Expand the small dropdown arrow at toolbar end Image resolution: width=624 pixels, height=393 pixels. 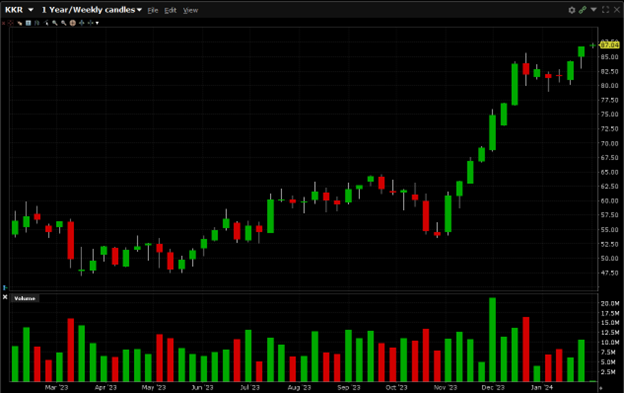(x=97, y=23)
